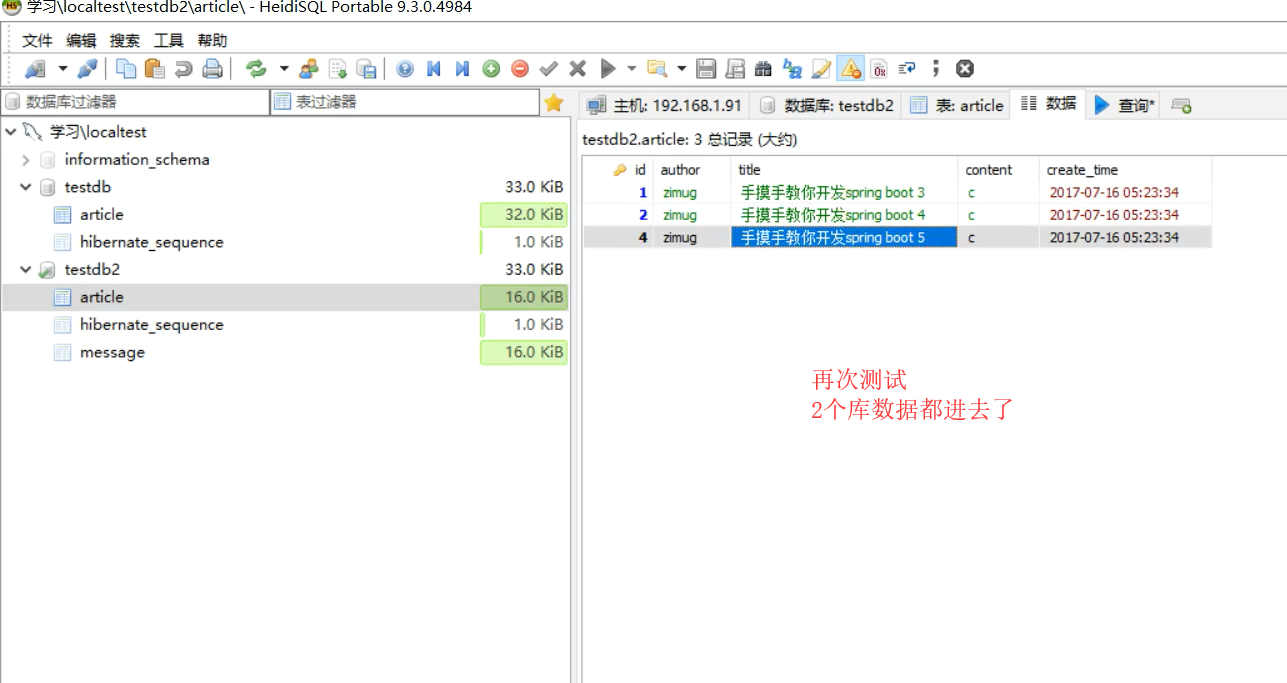Switch to 表: article tab
The width and height of the screenshot is (1287, 683).
click(x=956, y=105)
